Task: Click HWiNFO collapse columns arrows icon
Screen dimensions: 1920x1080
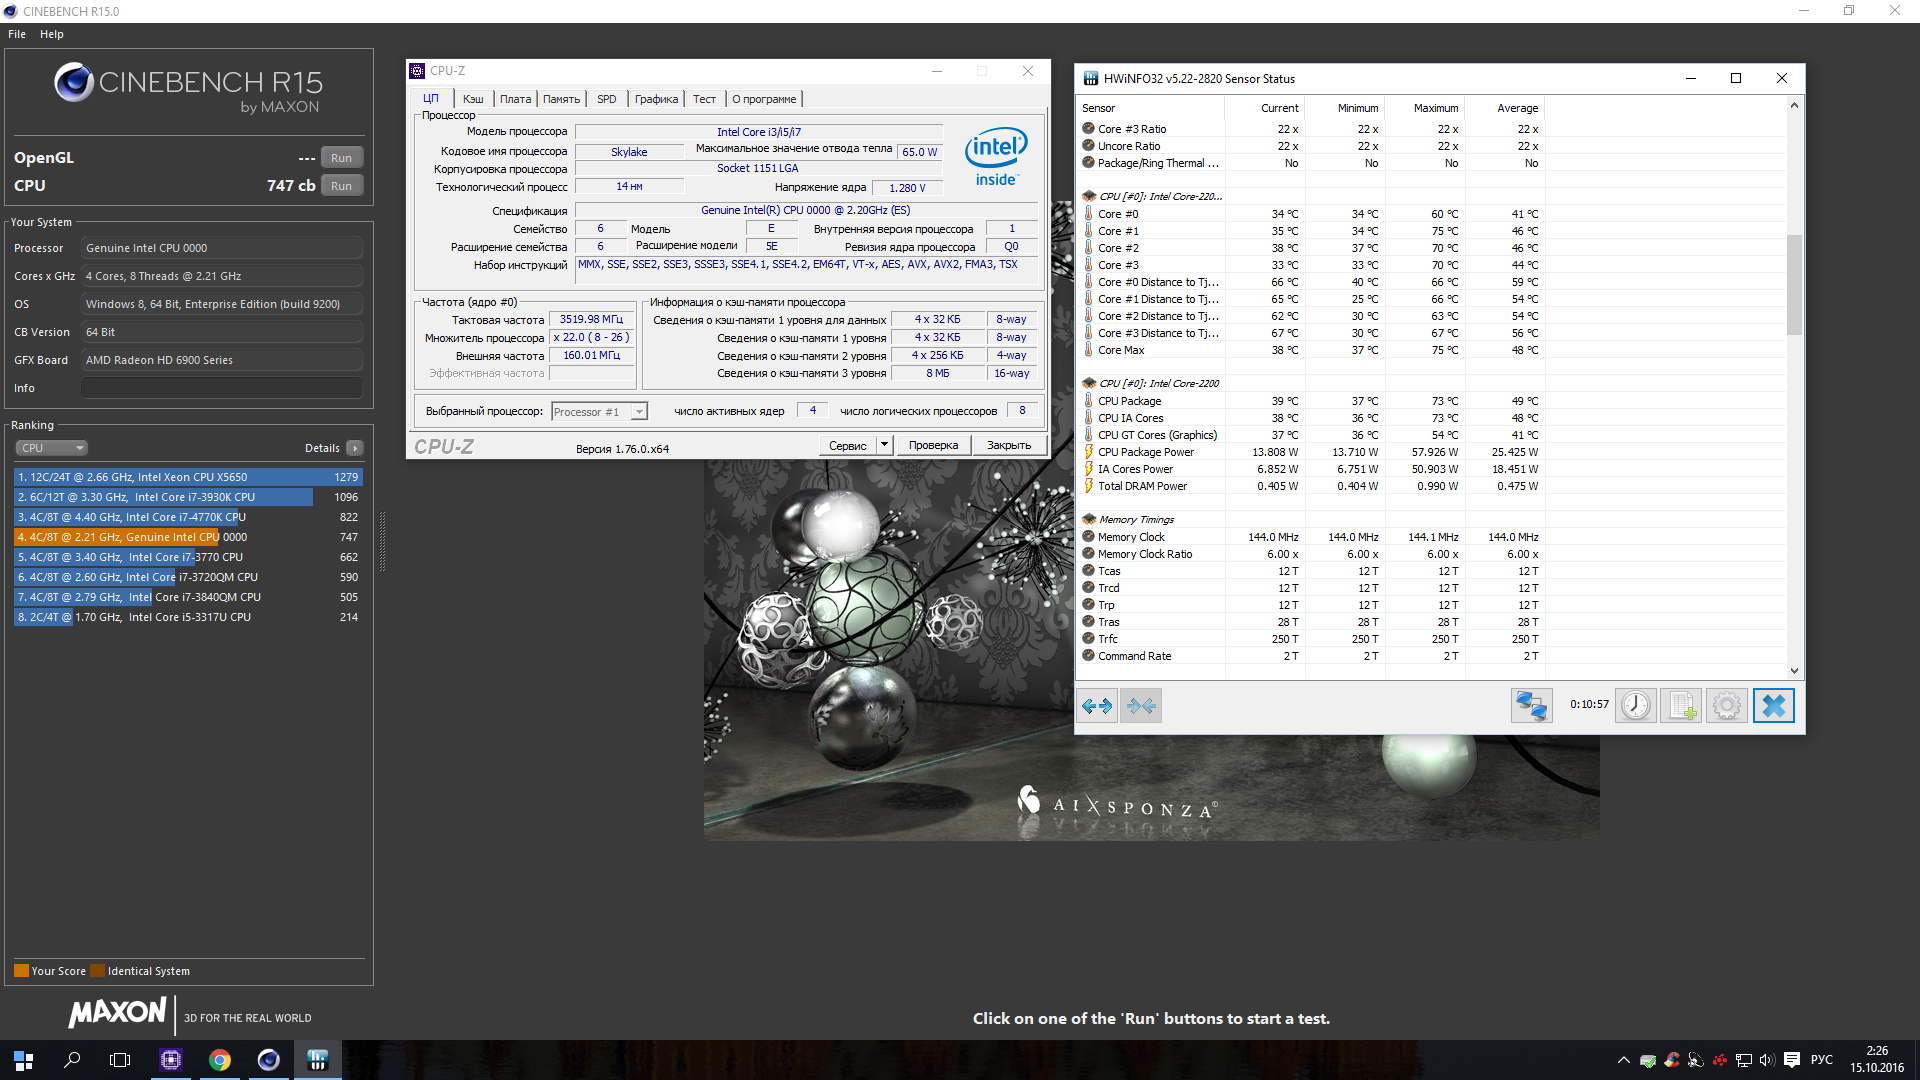Action: (1141, 706)
